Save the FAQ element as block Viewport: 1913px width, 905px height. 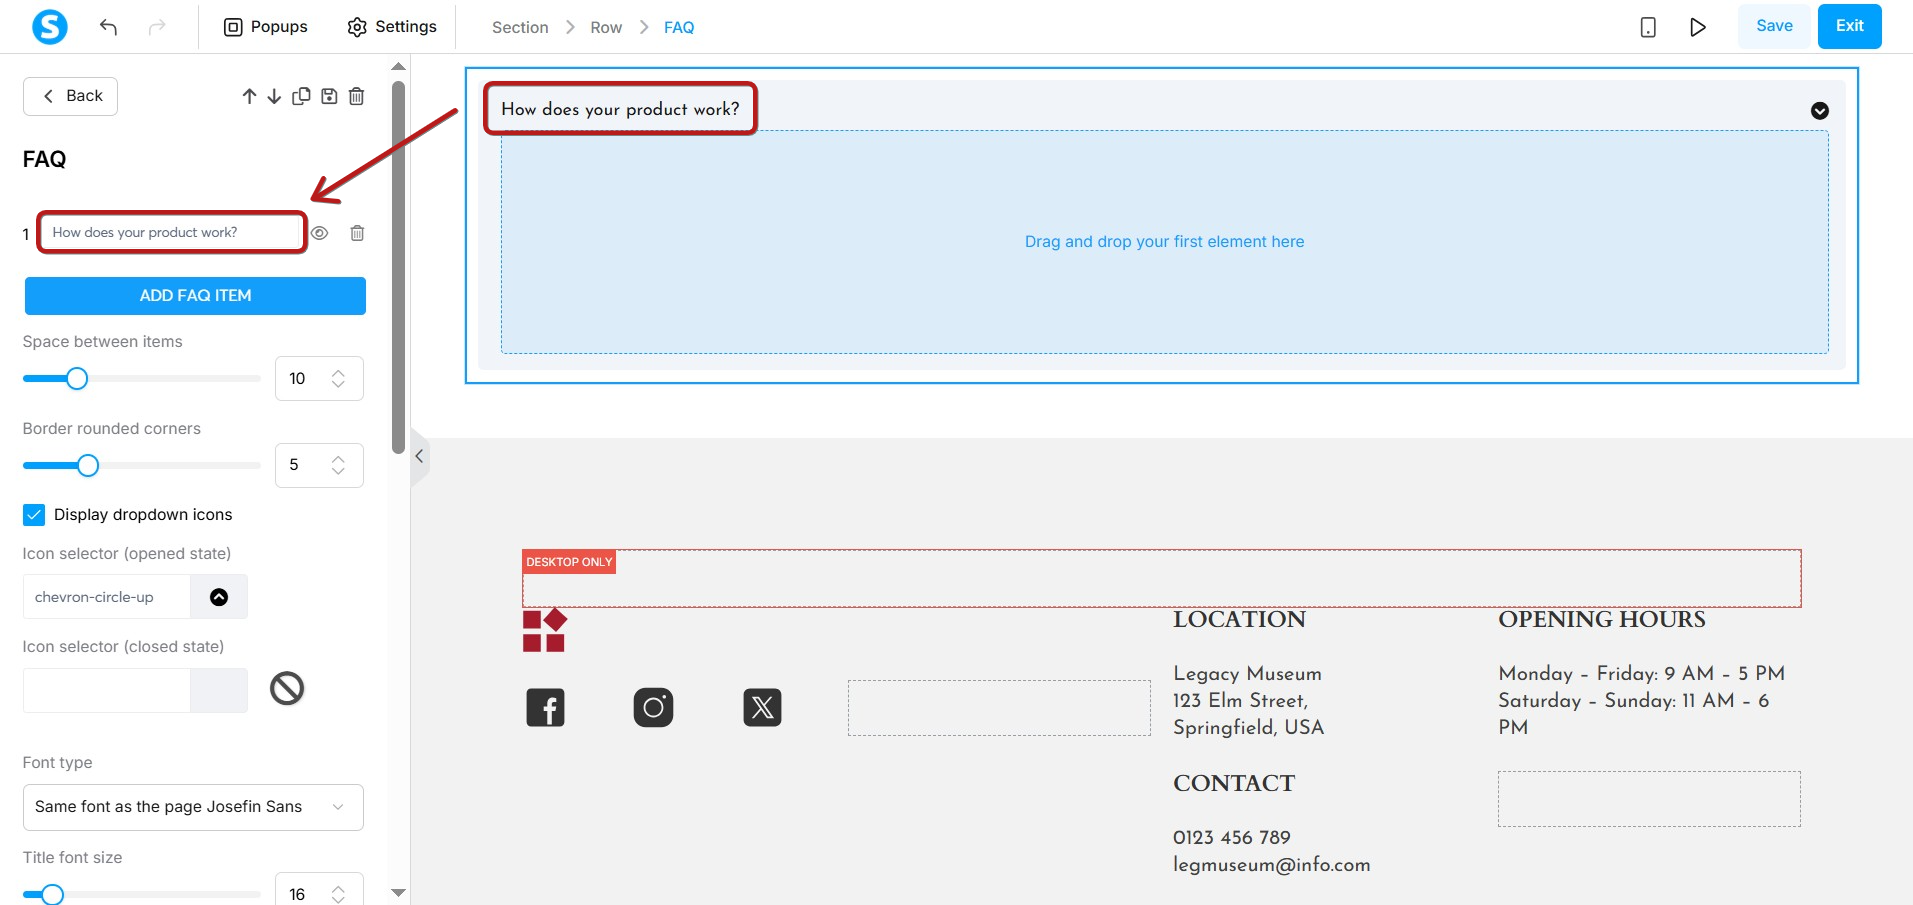coord(329,96)
